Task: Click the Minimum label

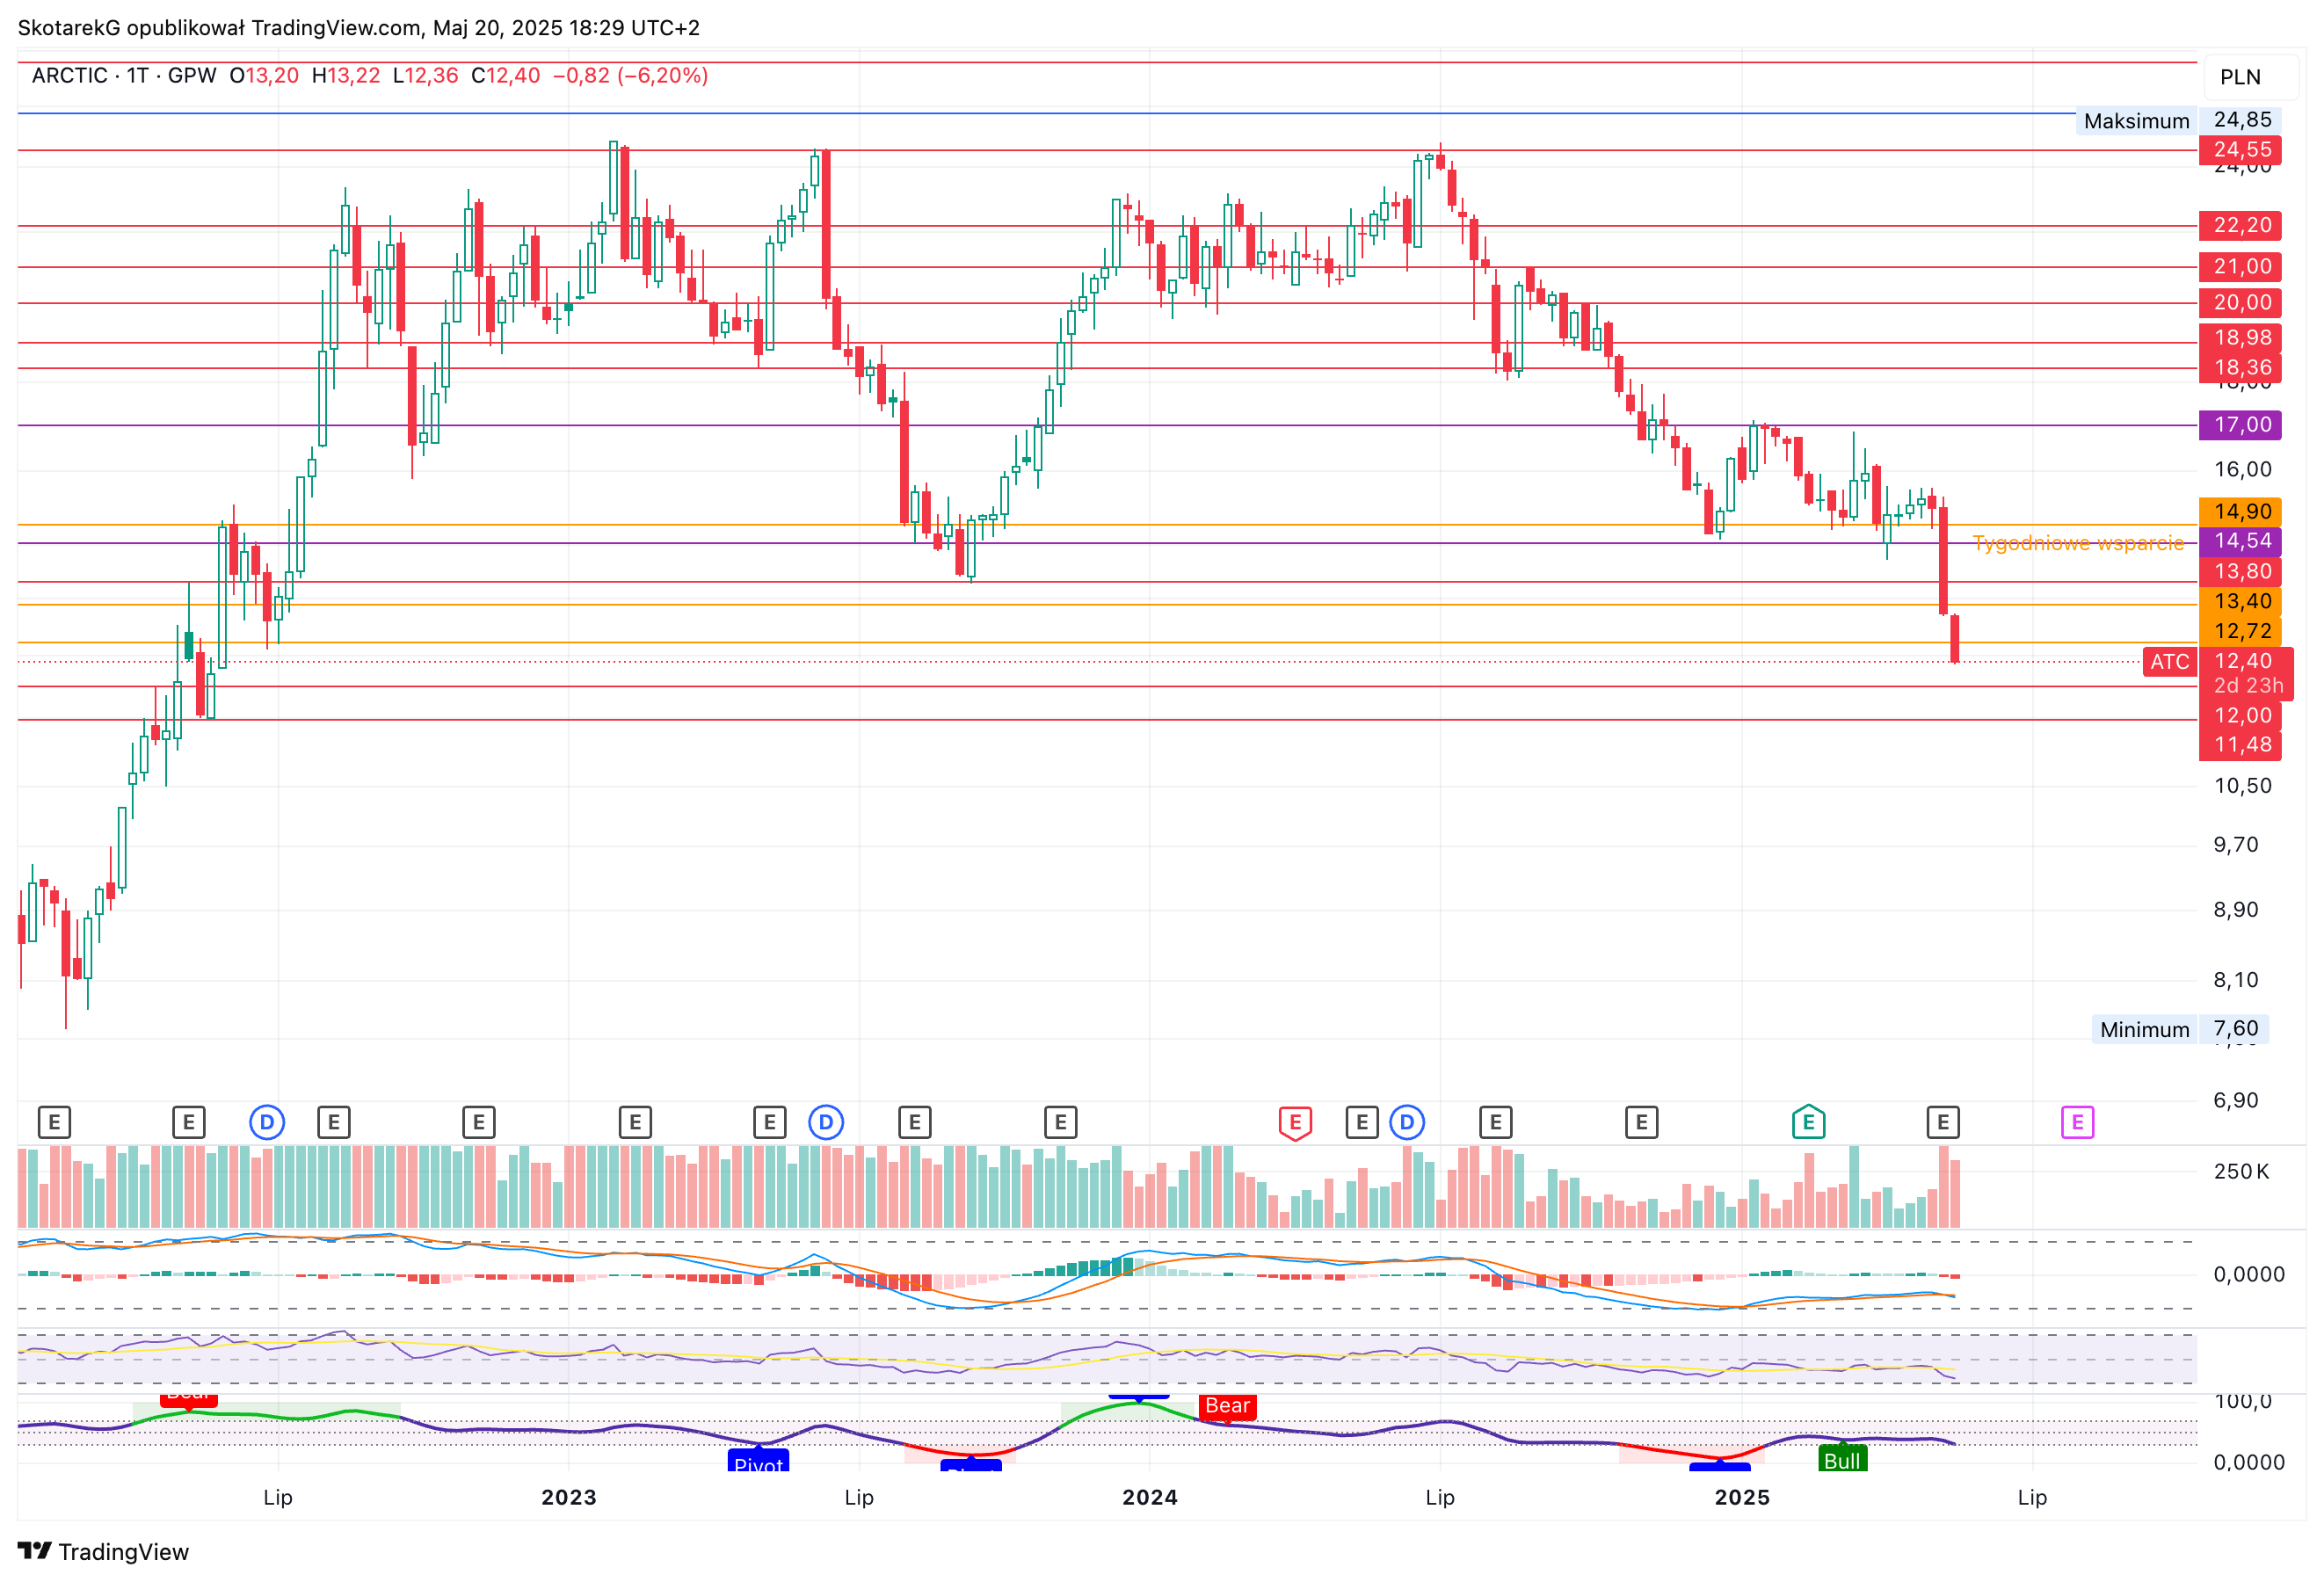Action: coord(2144,1029)
